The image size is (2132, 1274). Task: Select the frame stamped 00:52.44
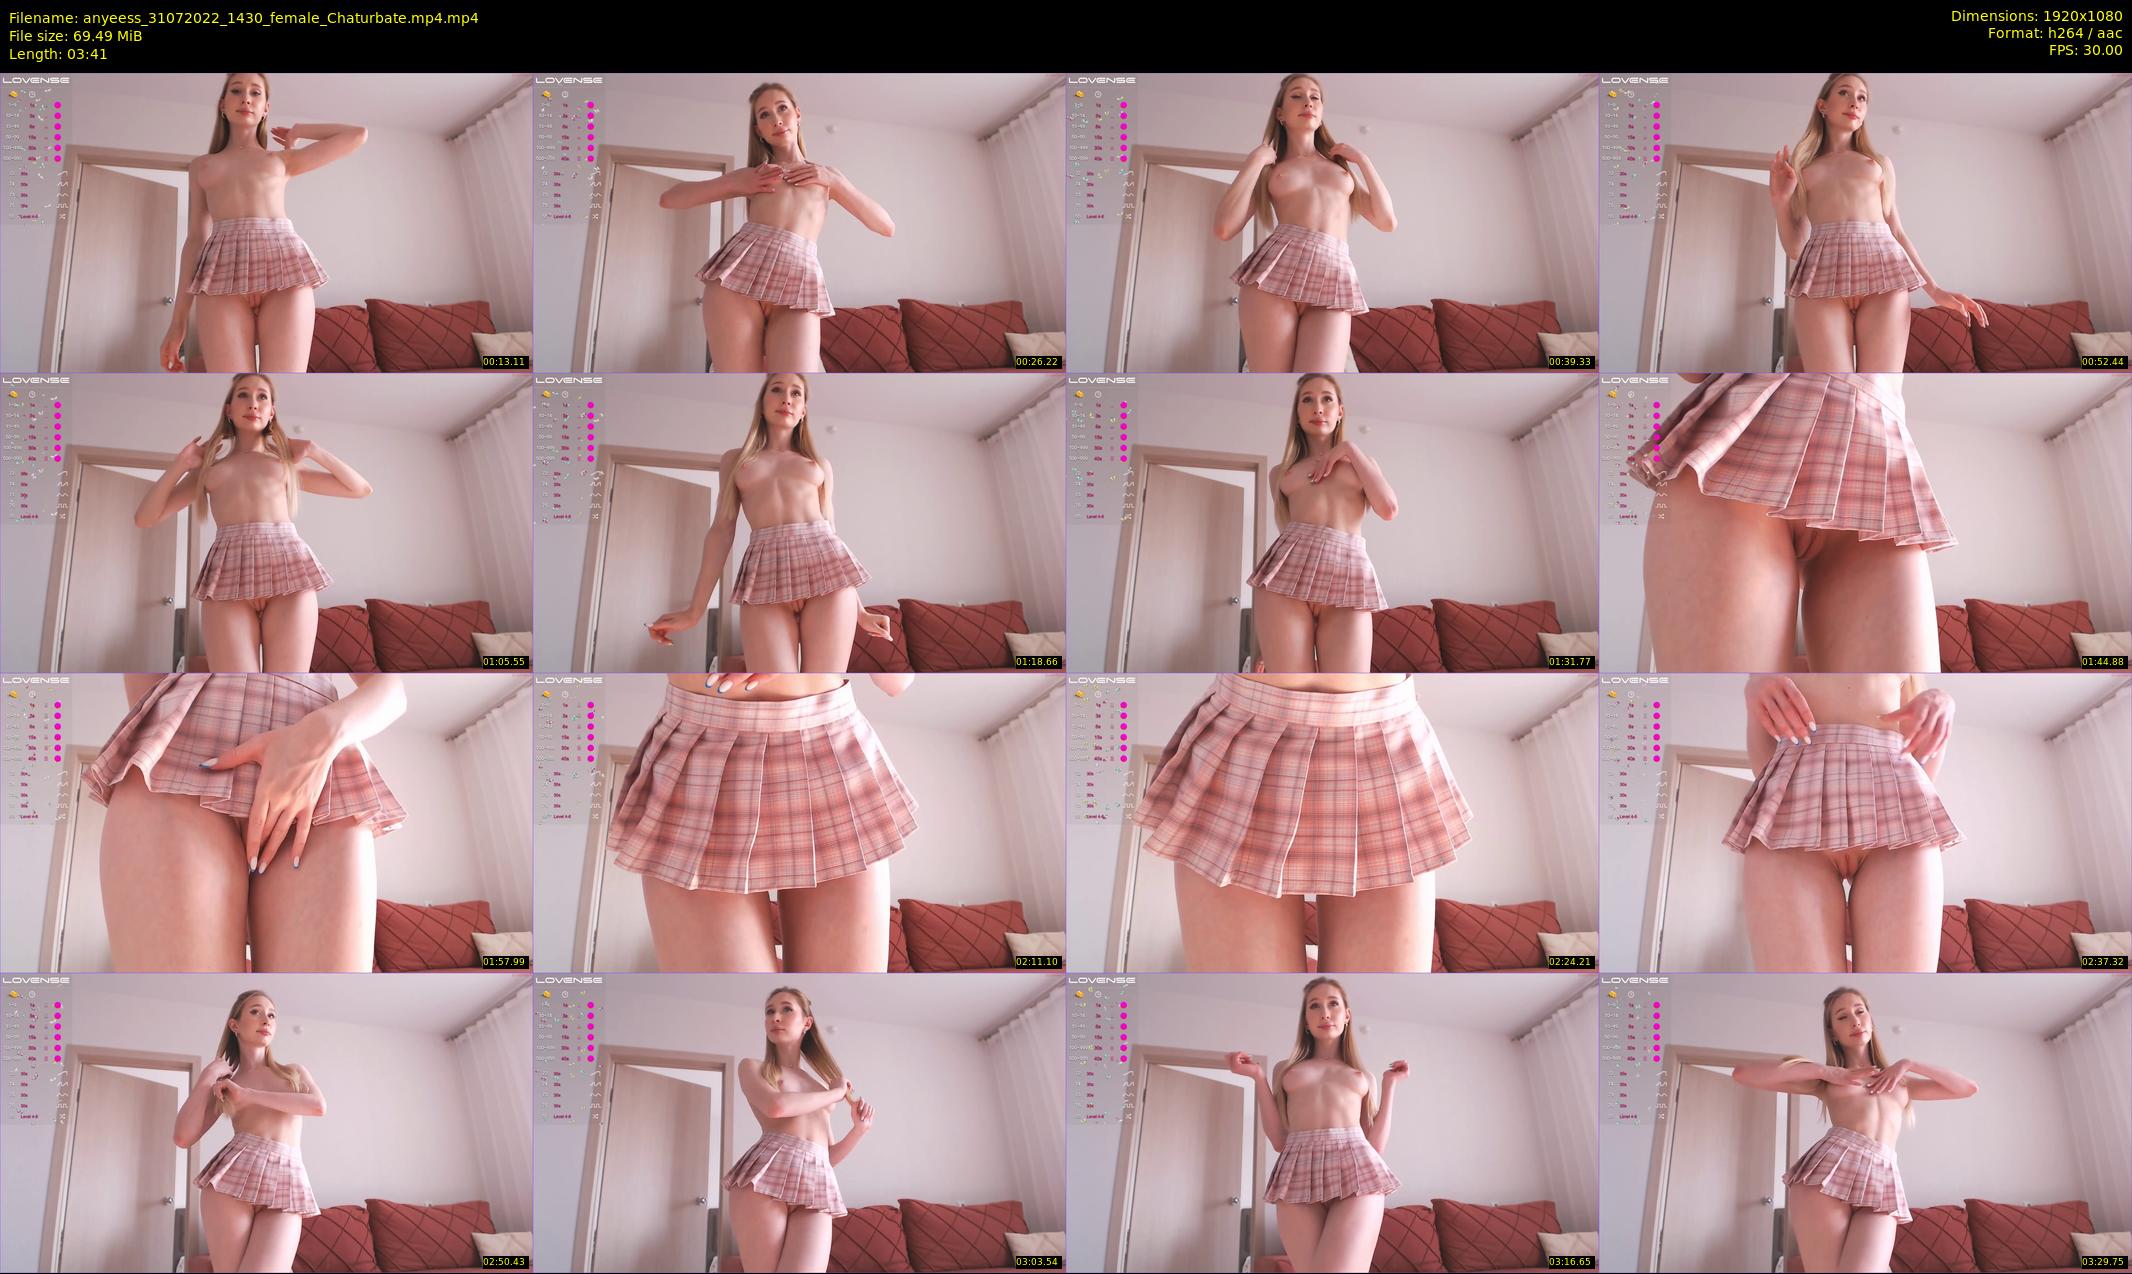click(x=1865, y=222)
